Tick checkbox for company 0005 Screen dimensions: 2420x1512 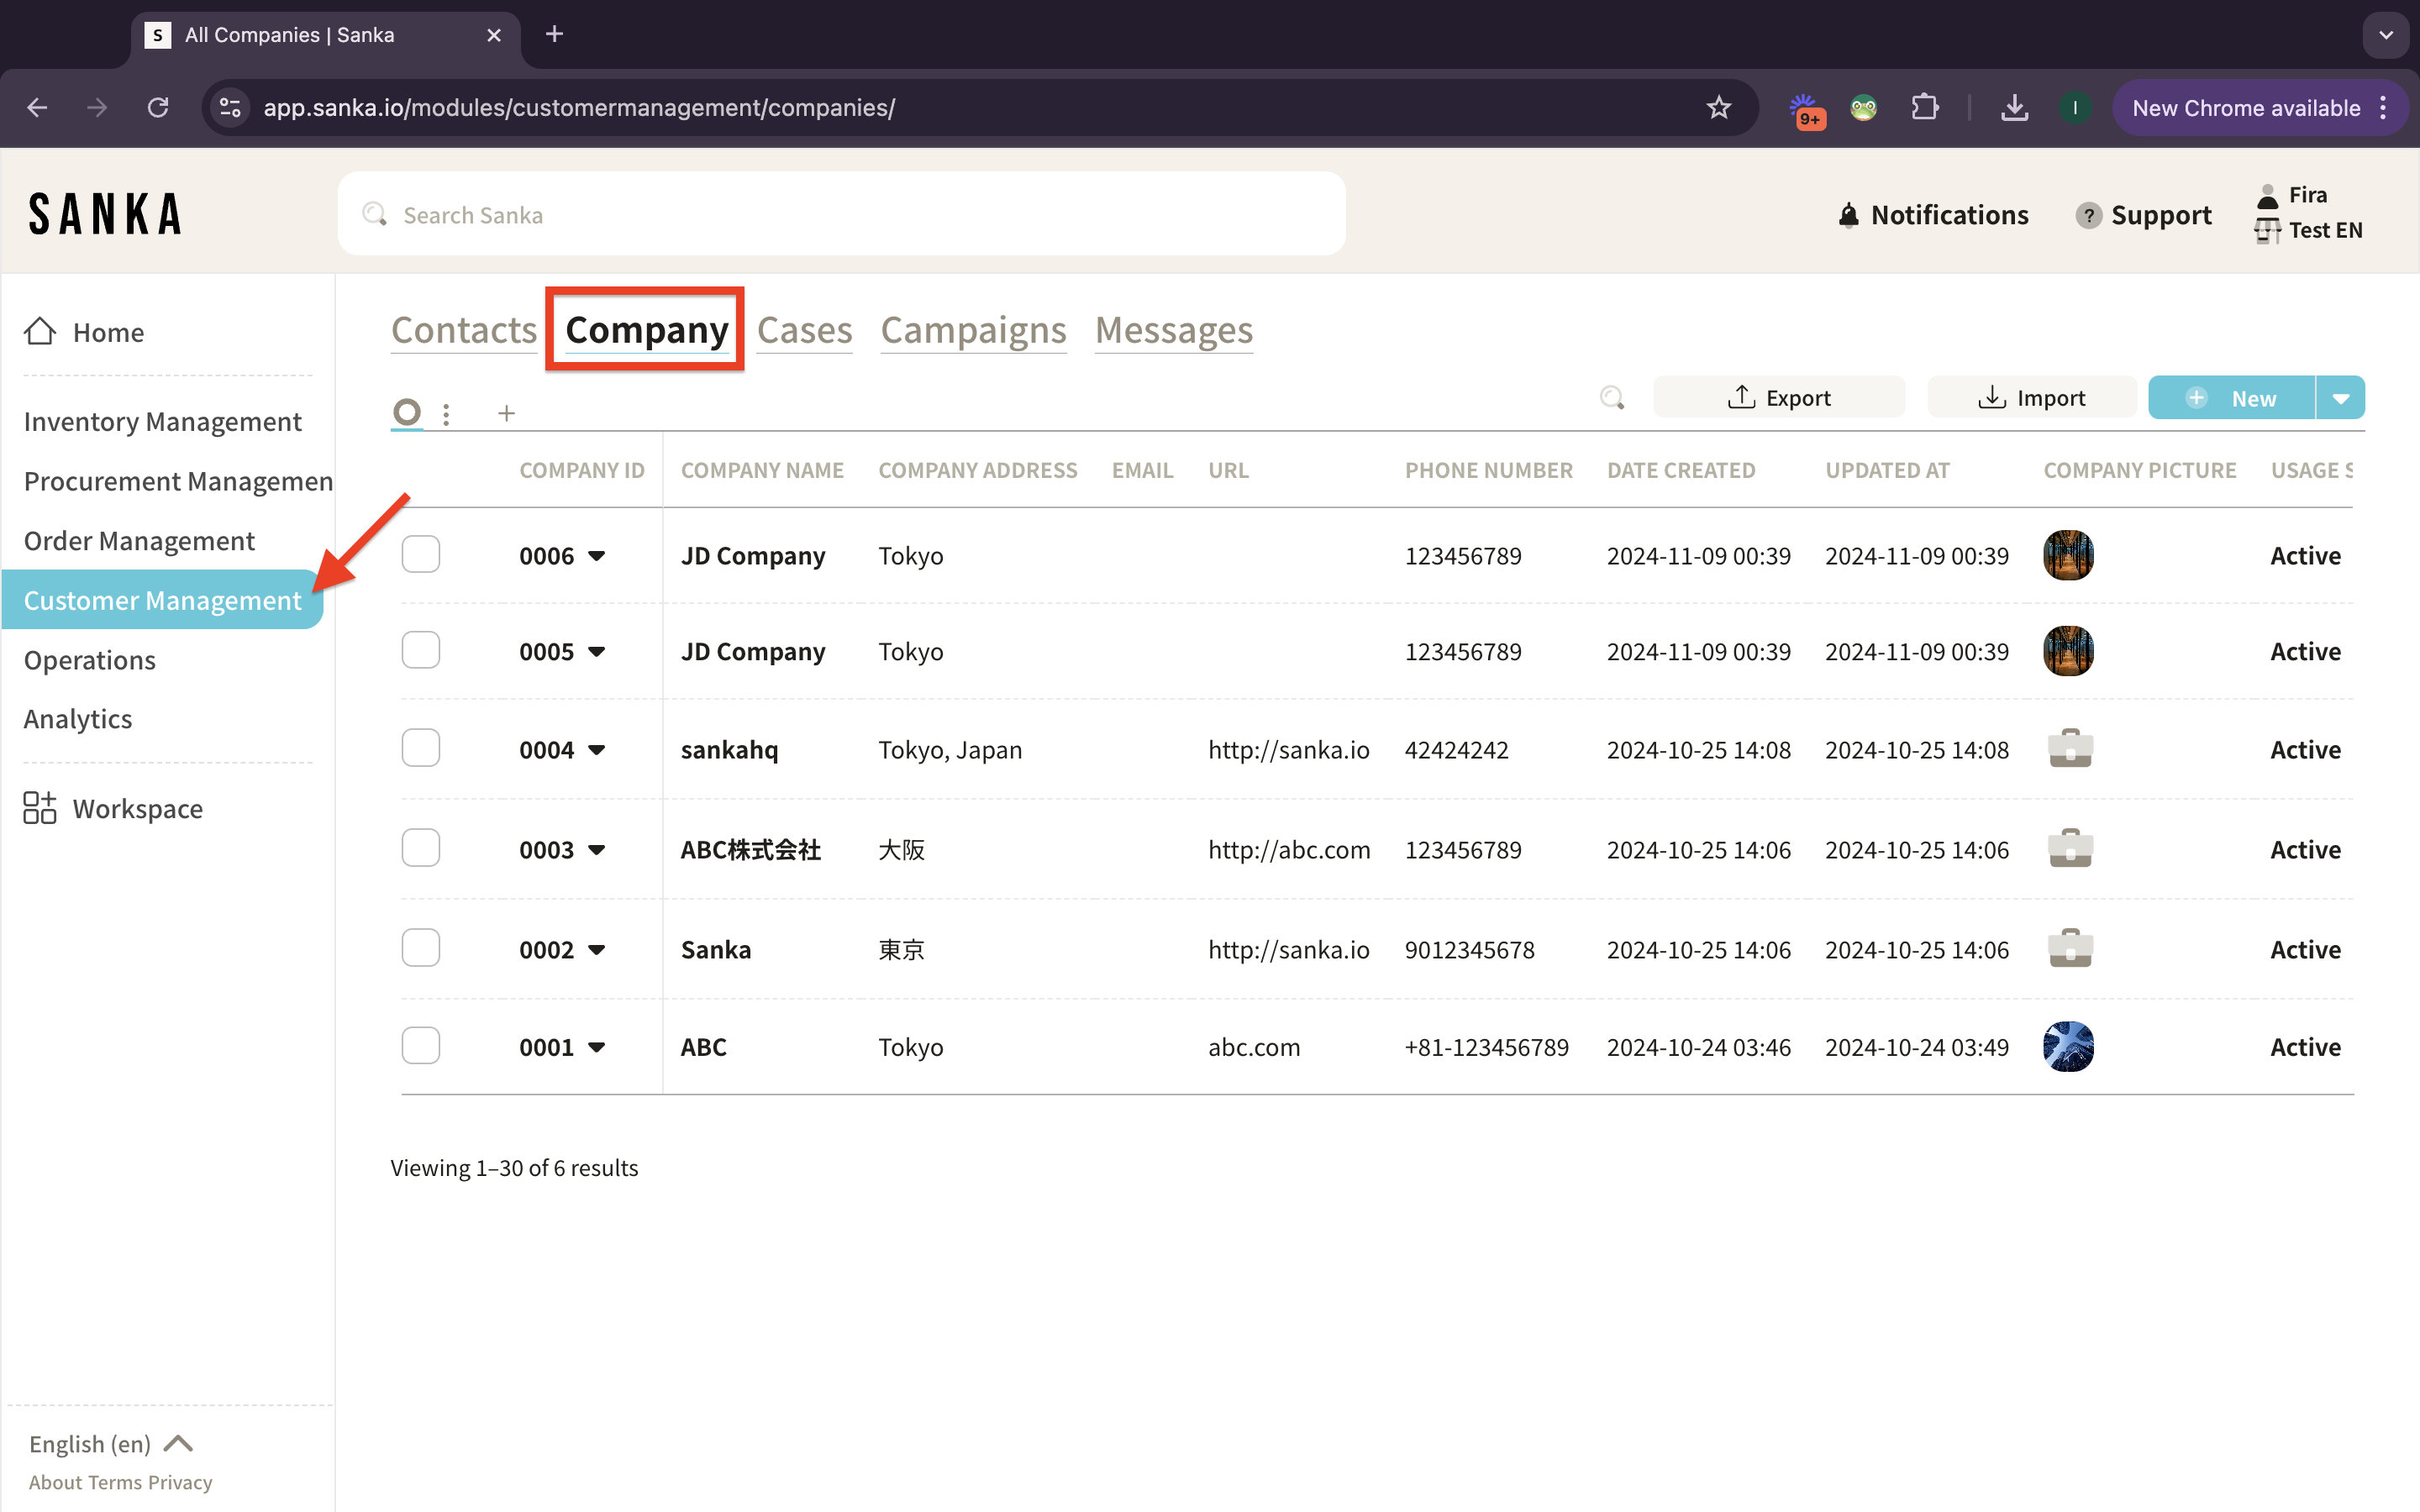point(421,650)
